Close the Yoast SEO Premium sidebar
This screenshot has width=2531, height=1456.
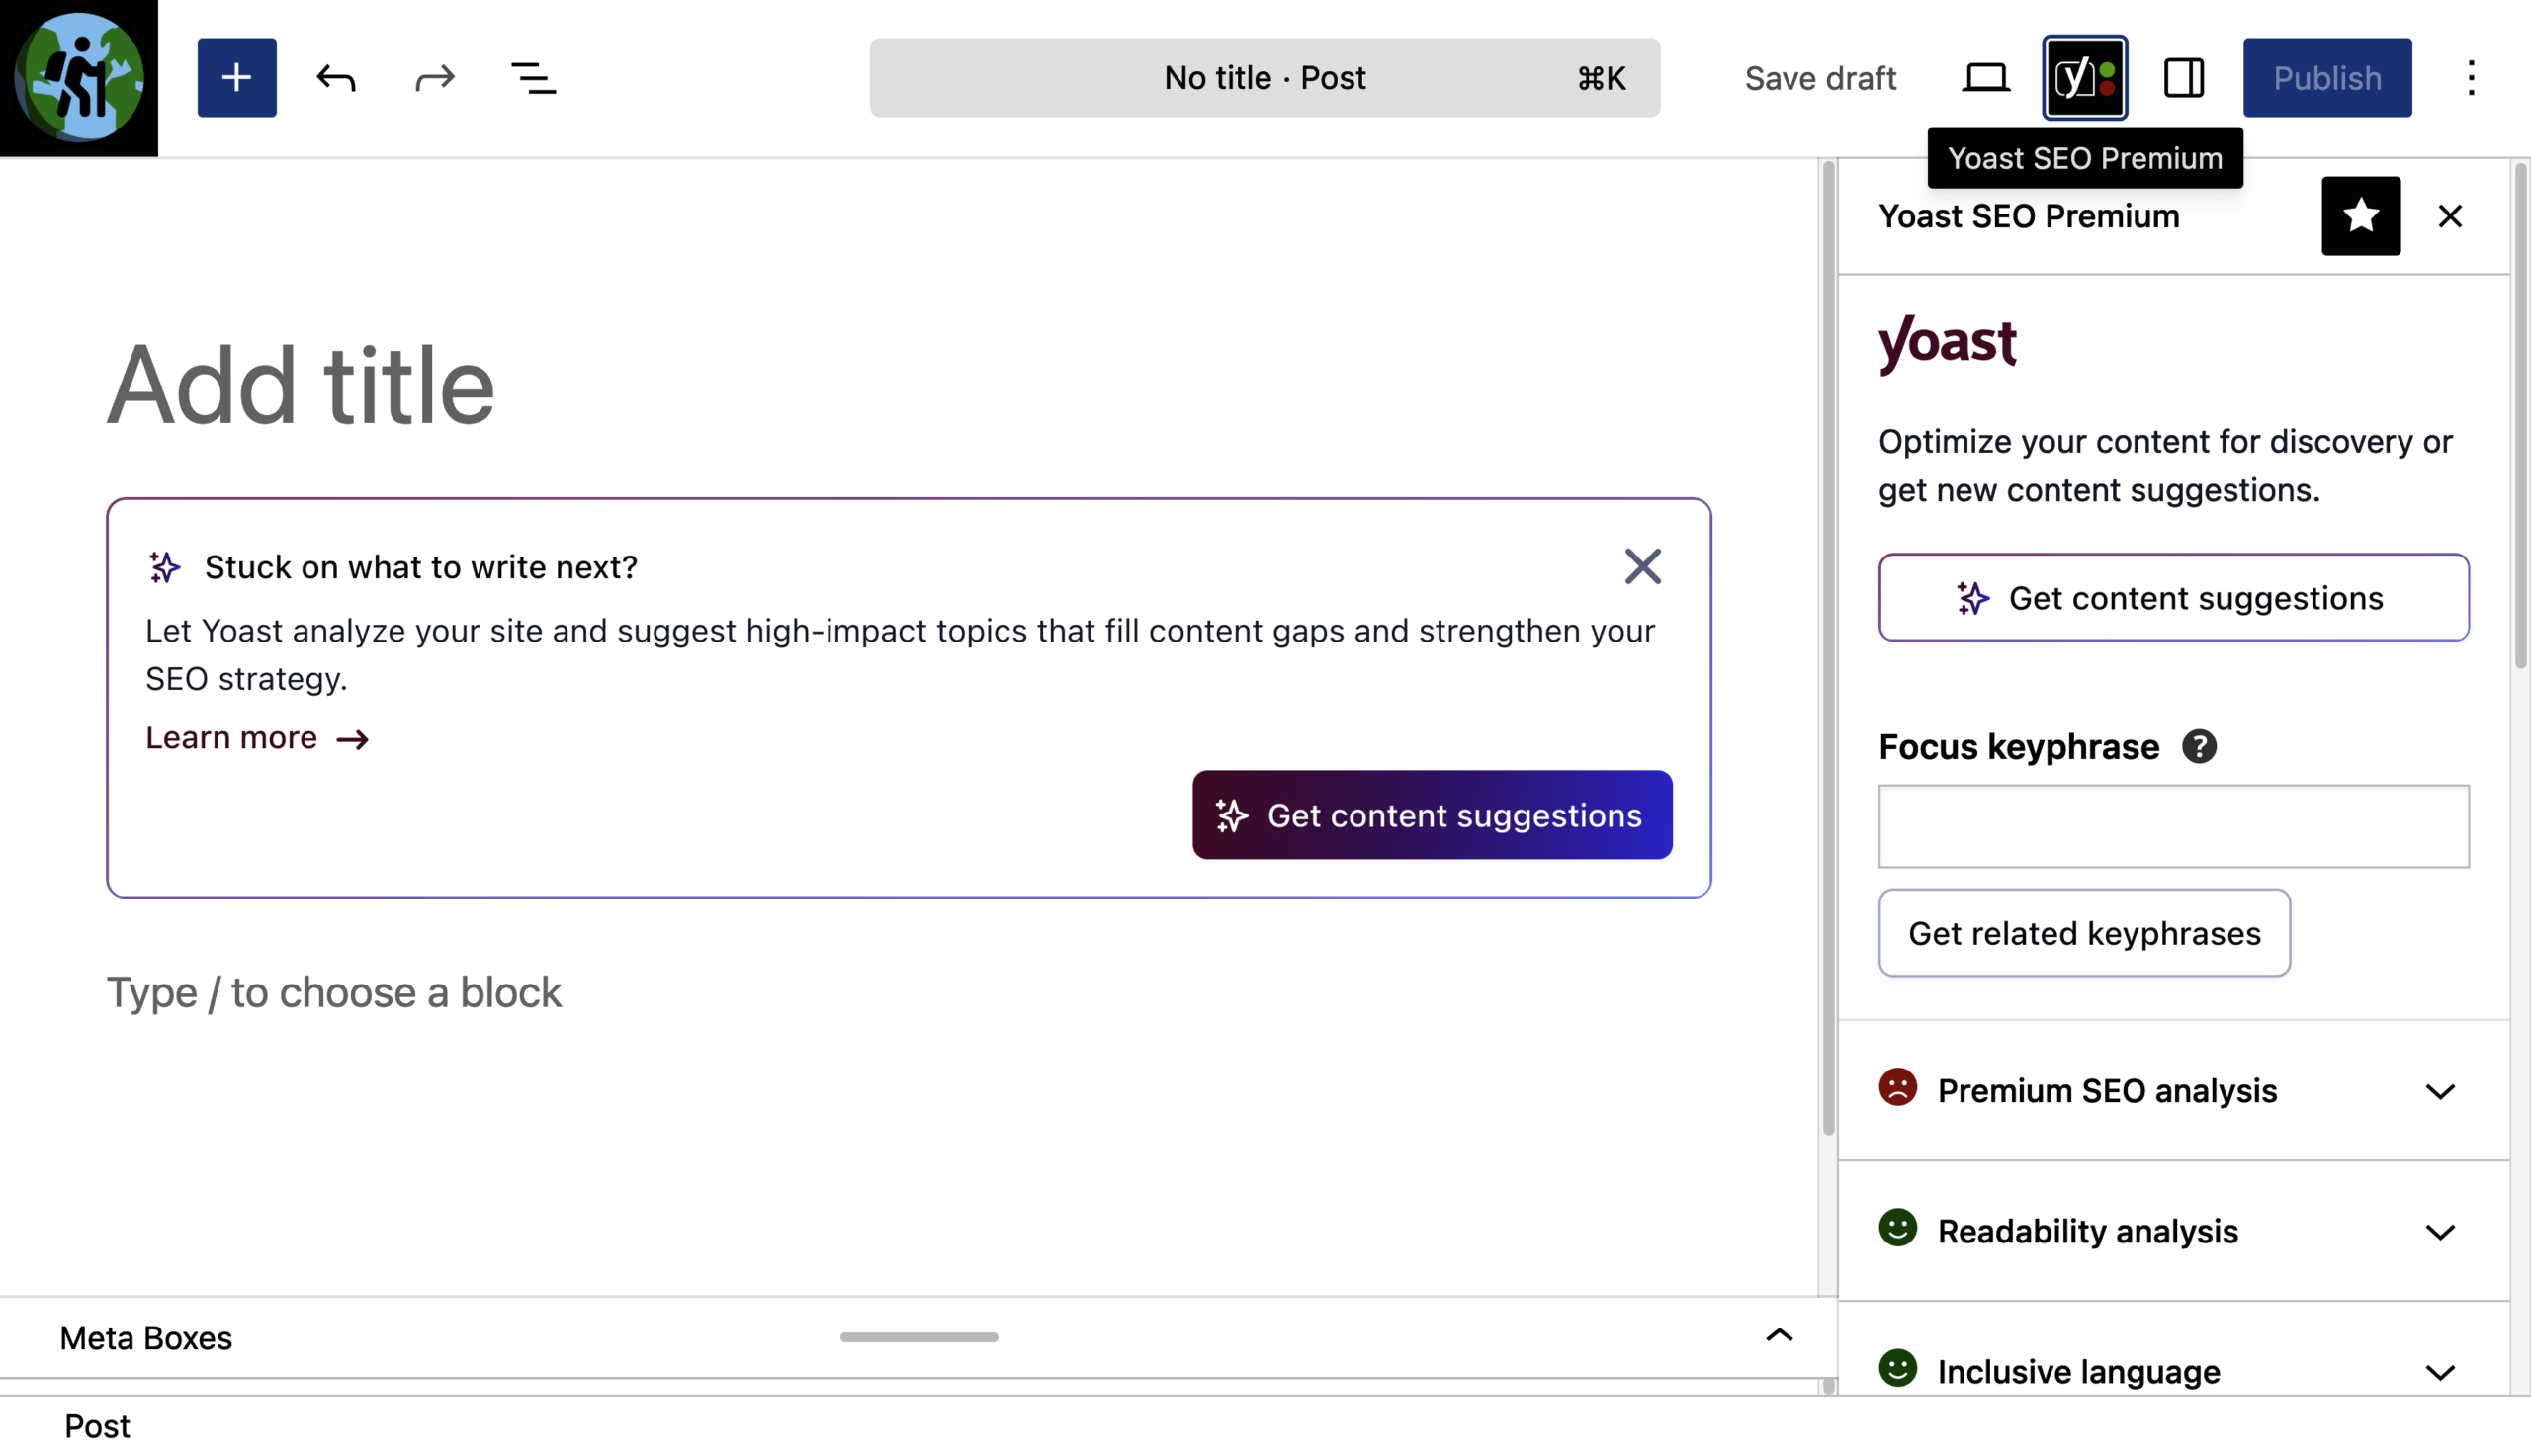coord(2450,216)
